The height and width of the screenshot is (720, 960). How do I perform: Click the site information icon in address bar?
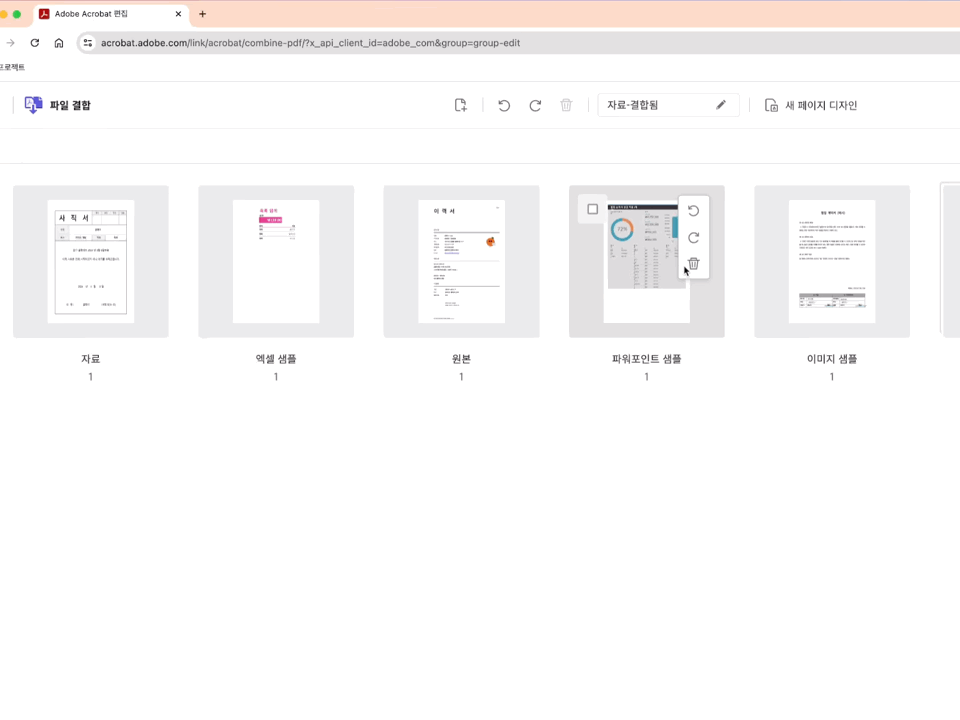point(88,43)
